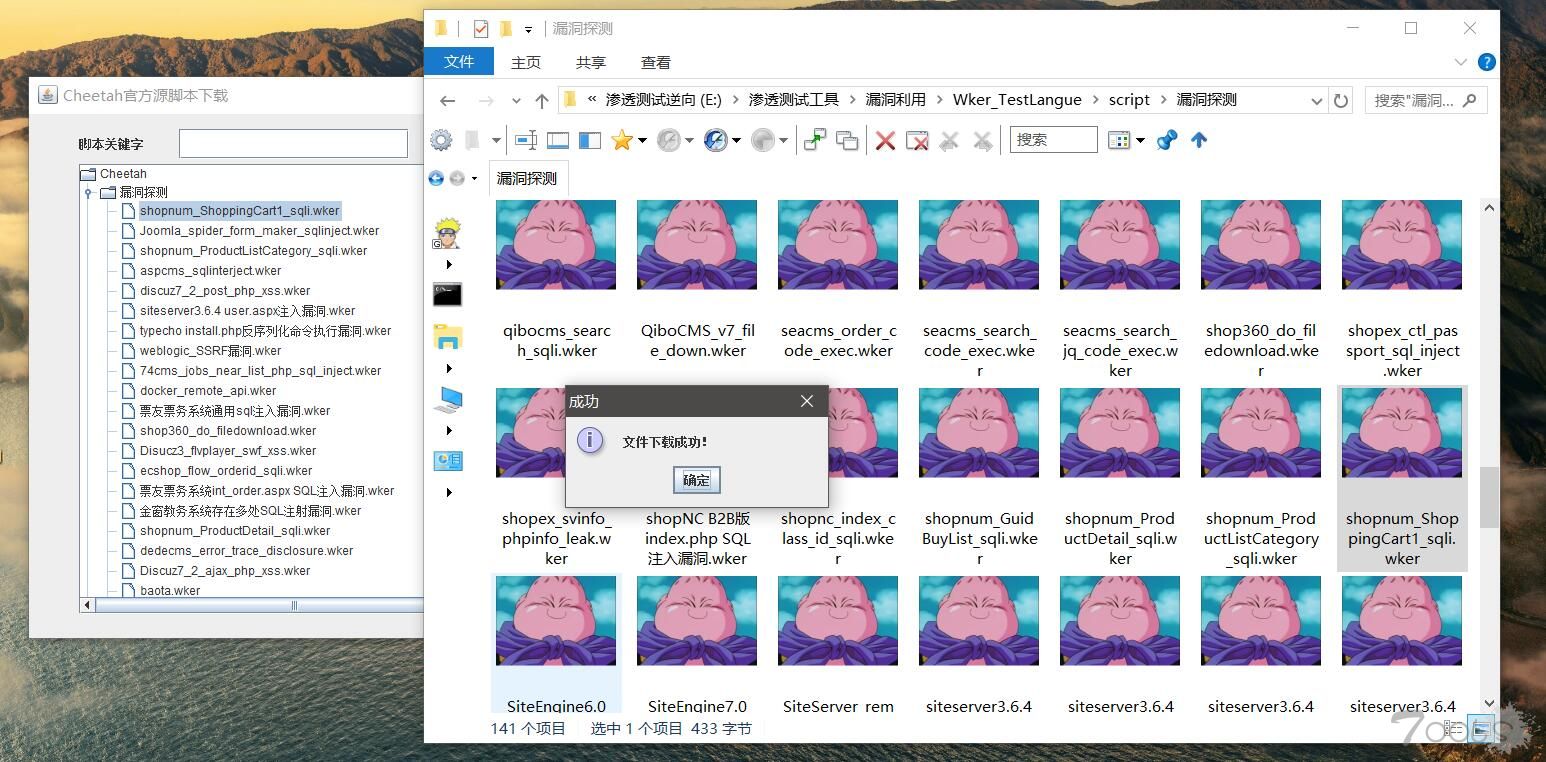Screen dimensions: 1546x762
Task: Open the quick access toolbar customize arrow
Action: [528, 30]
